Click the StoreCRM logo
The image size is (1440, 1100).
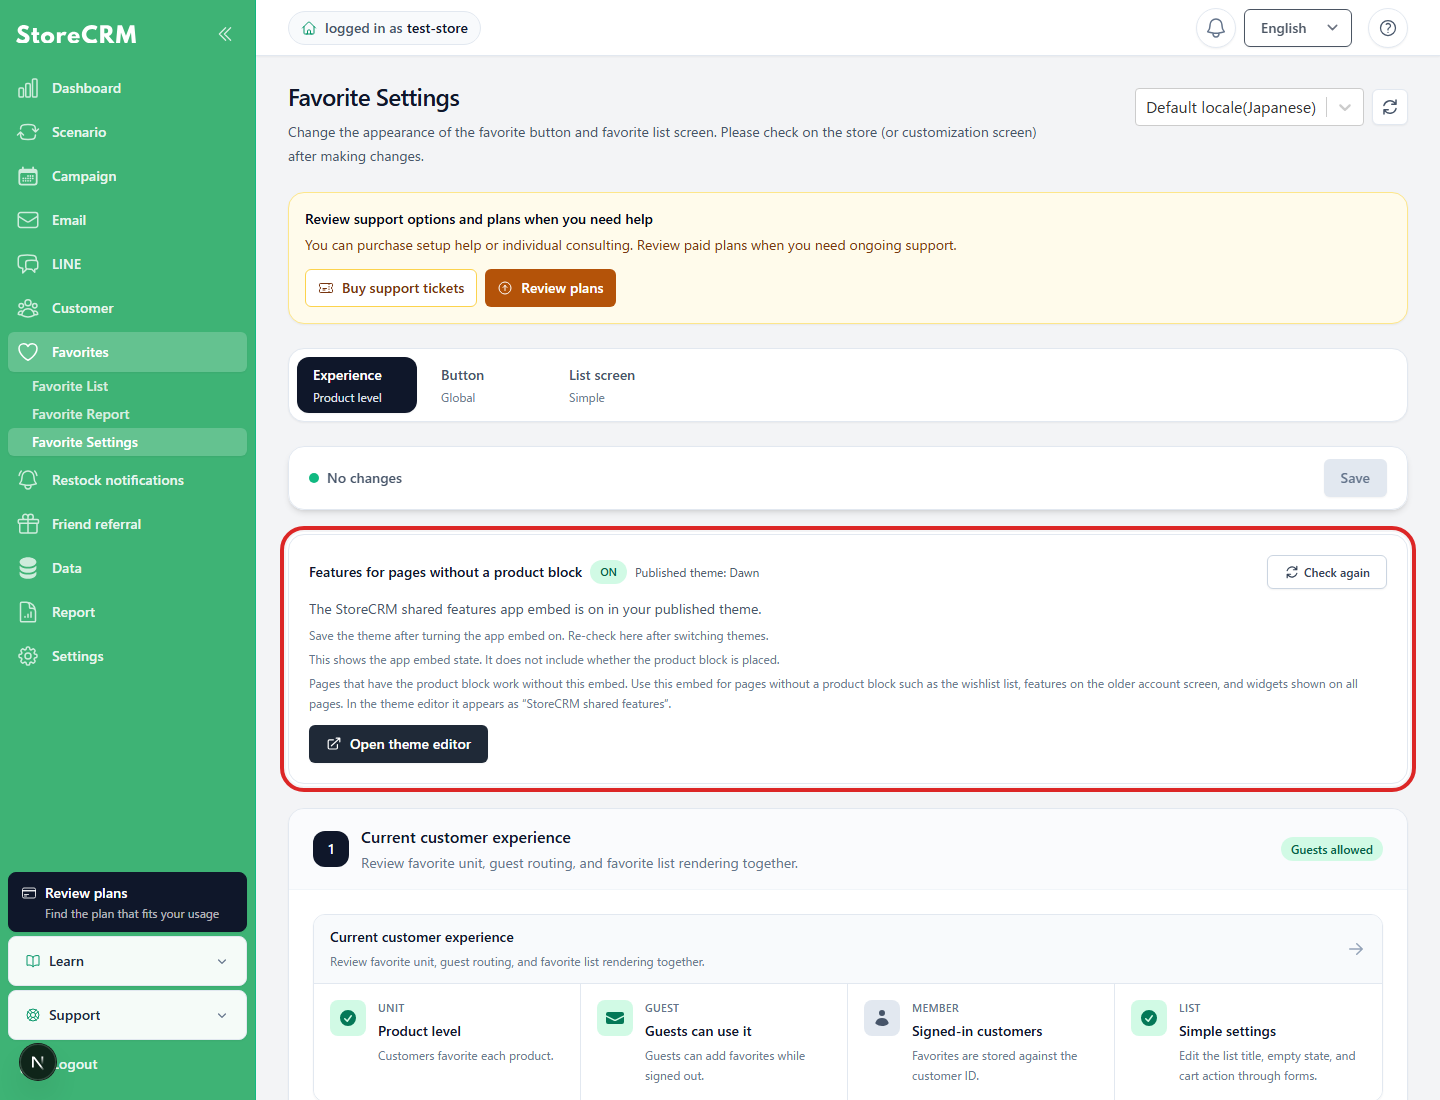76,34
